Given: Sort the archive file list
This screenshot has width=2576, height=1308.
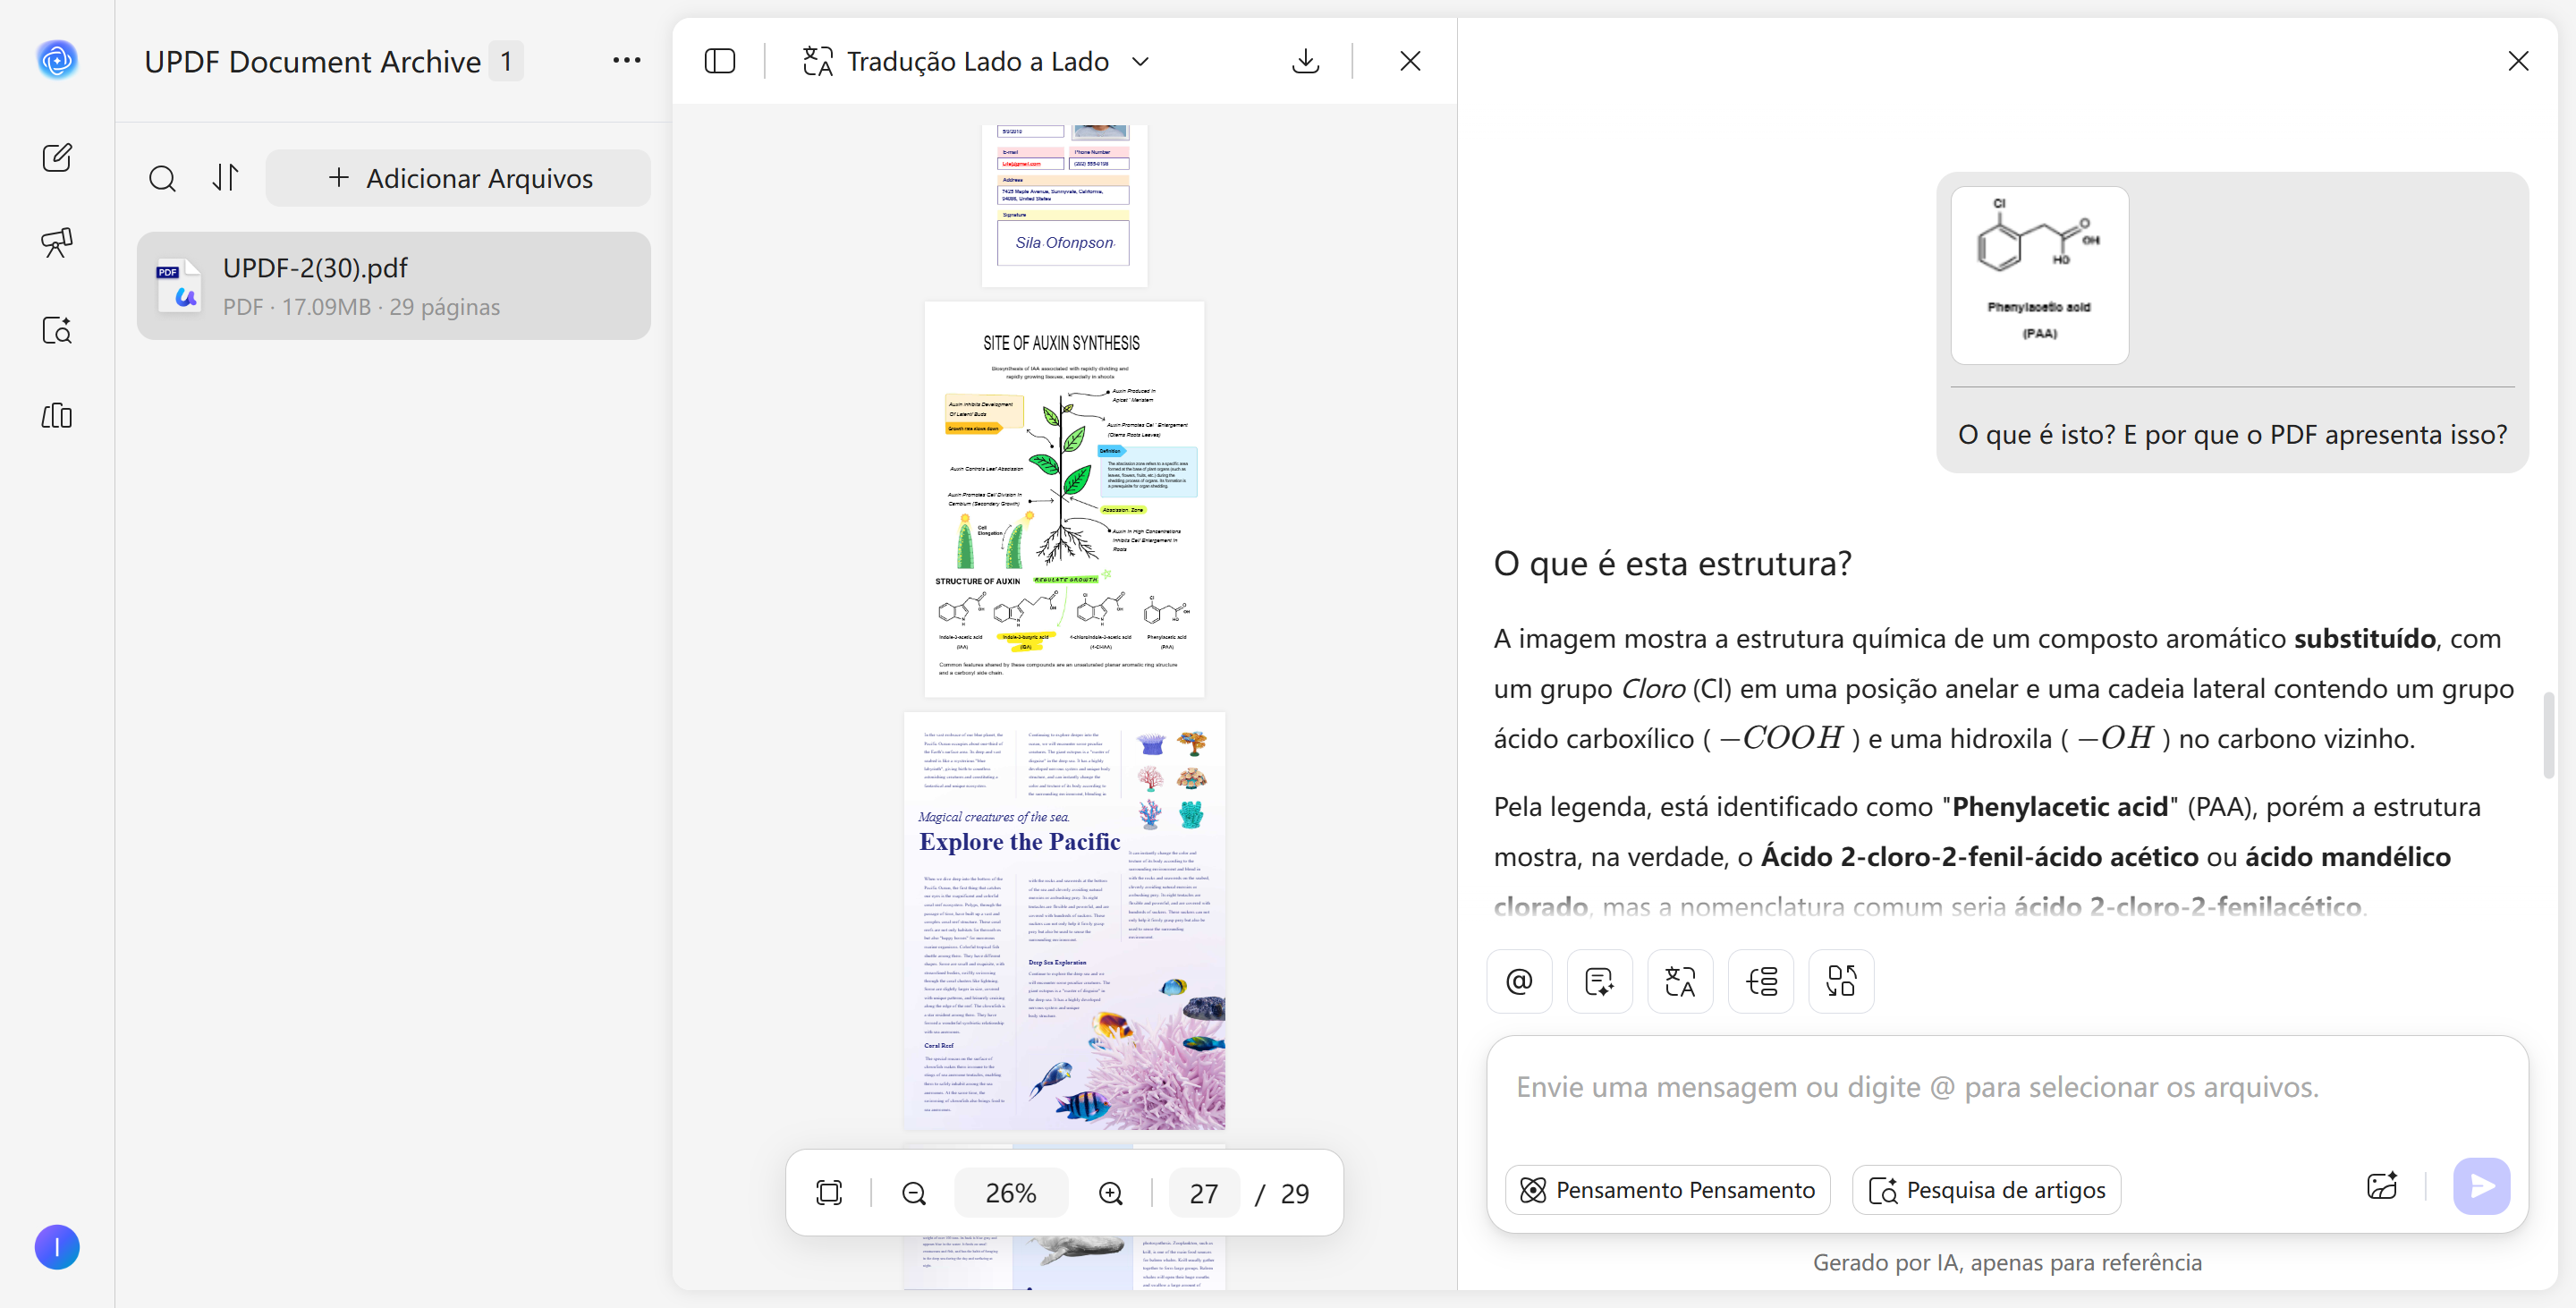Looking at the screenshot, I should tap(226, 178).
